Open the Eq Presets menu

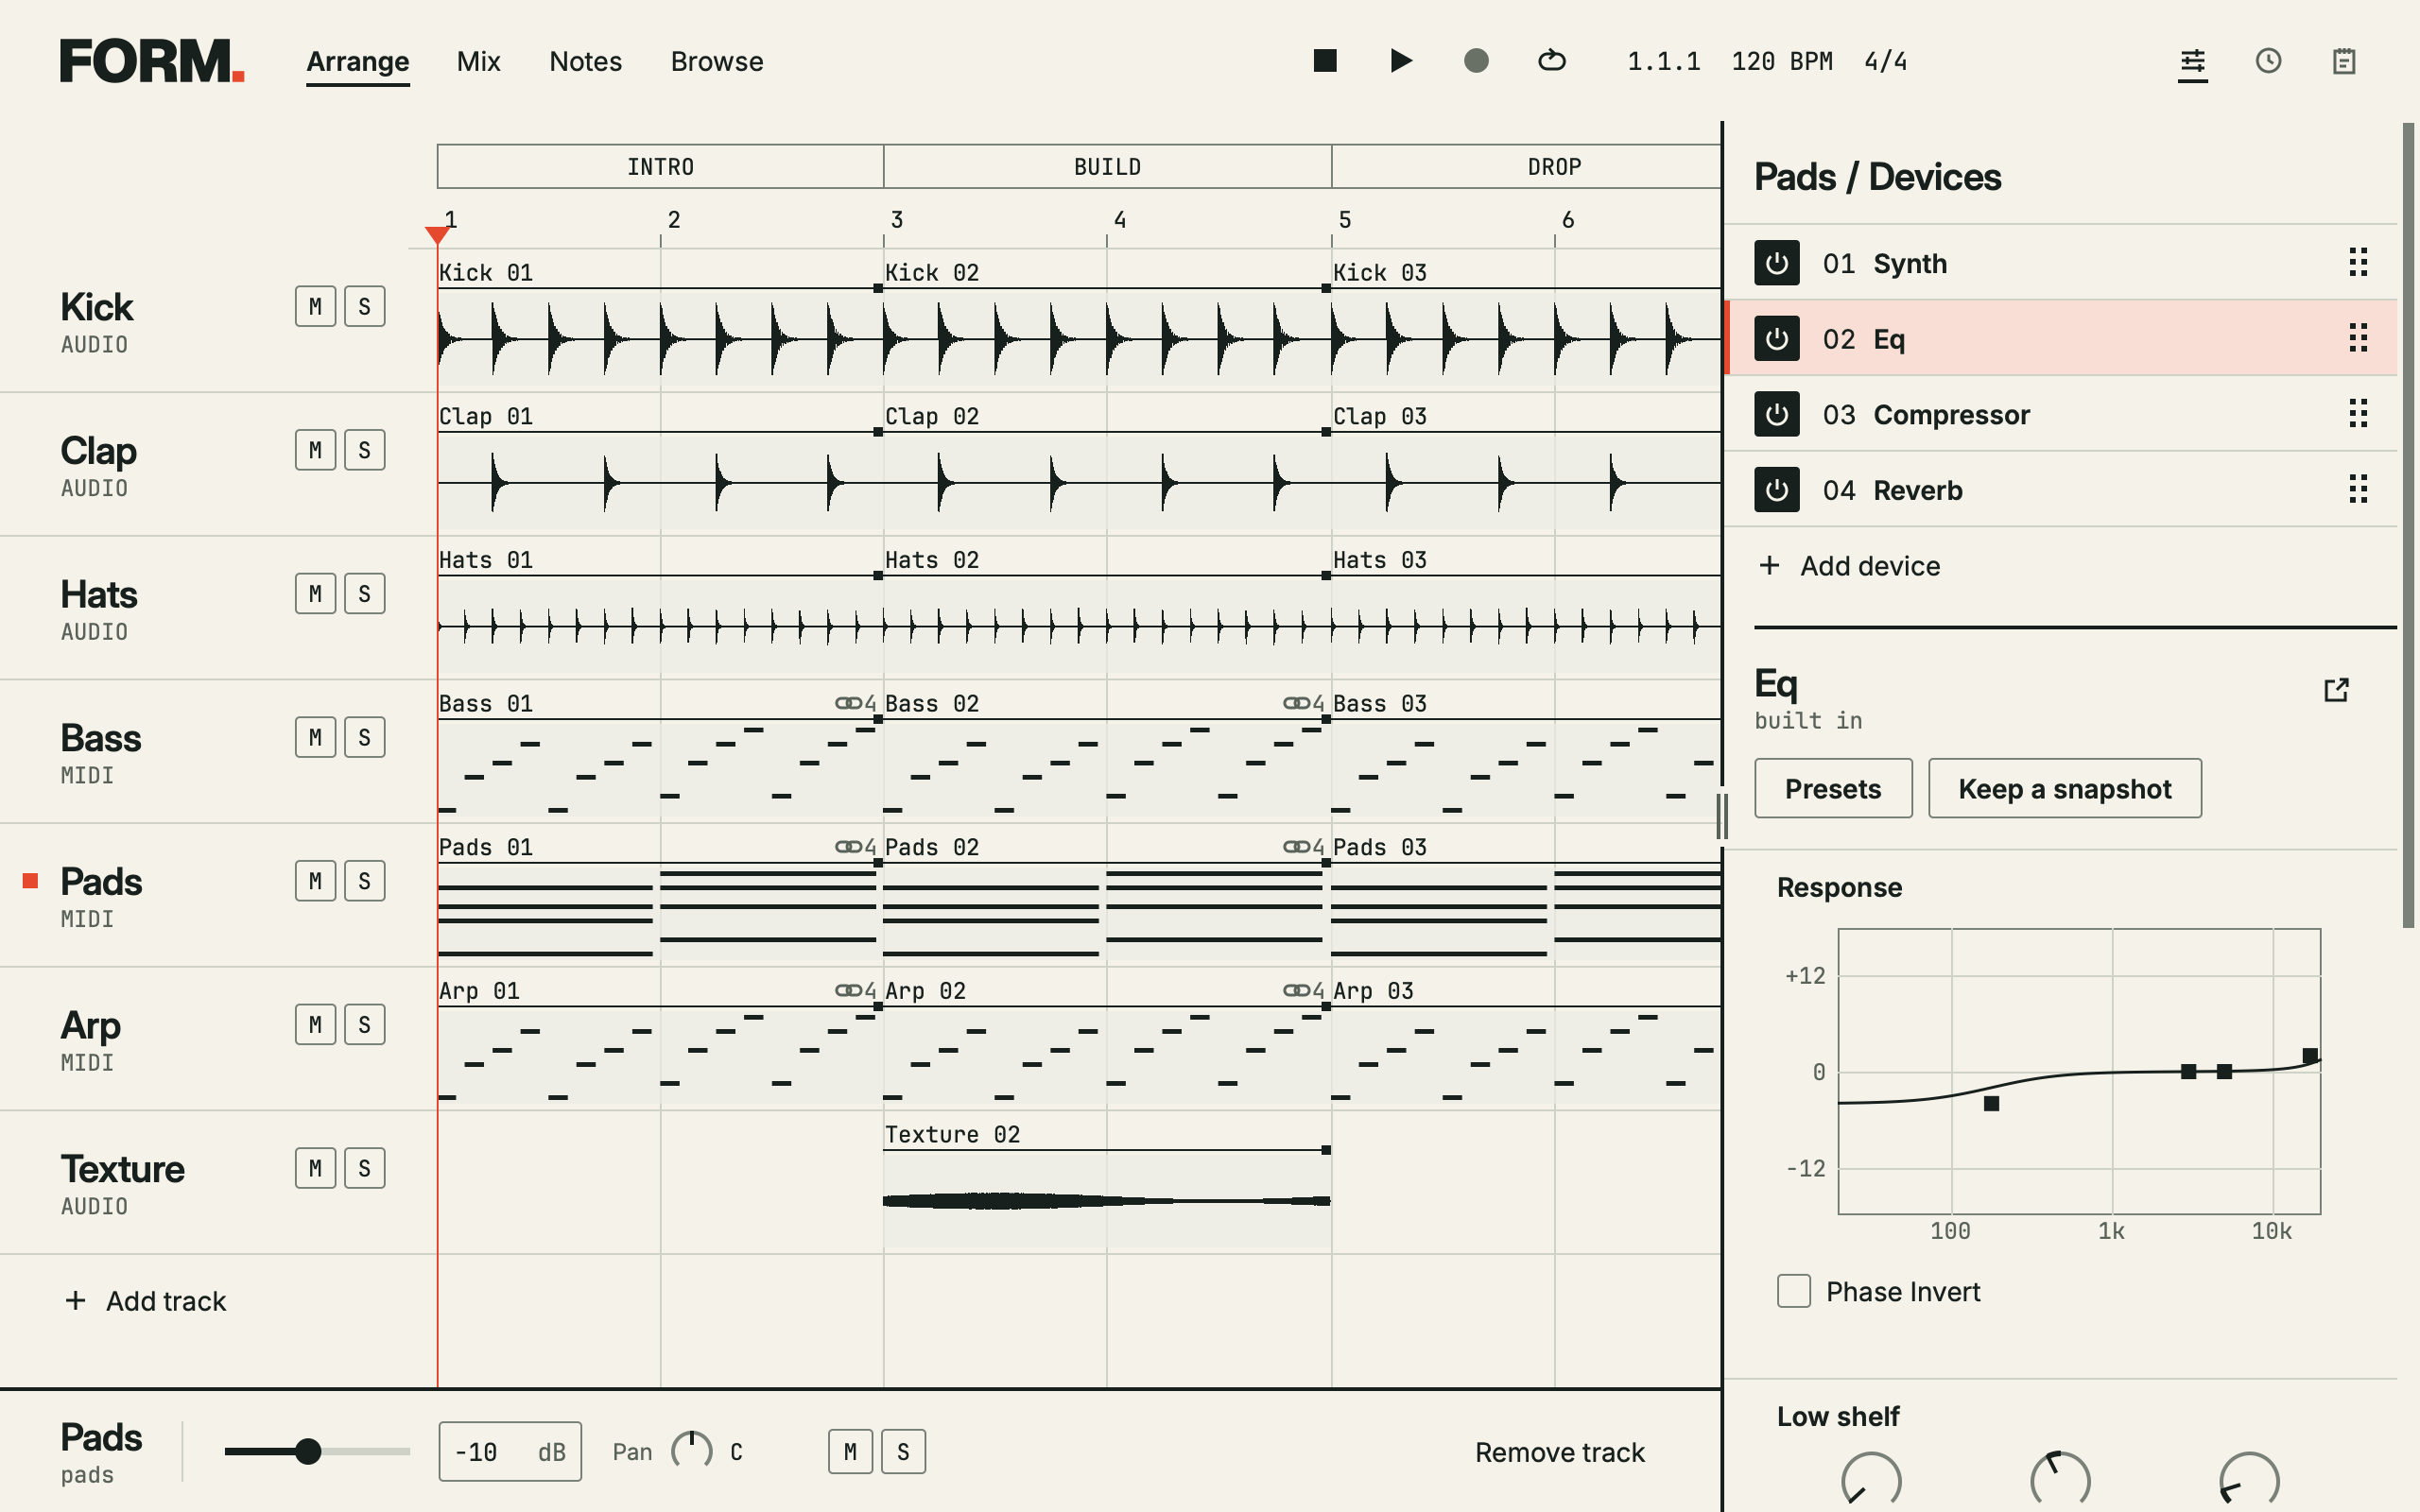(x=1833, y=789)
